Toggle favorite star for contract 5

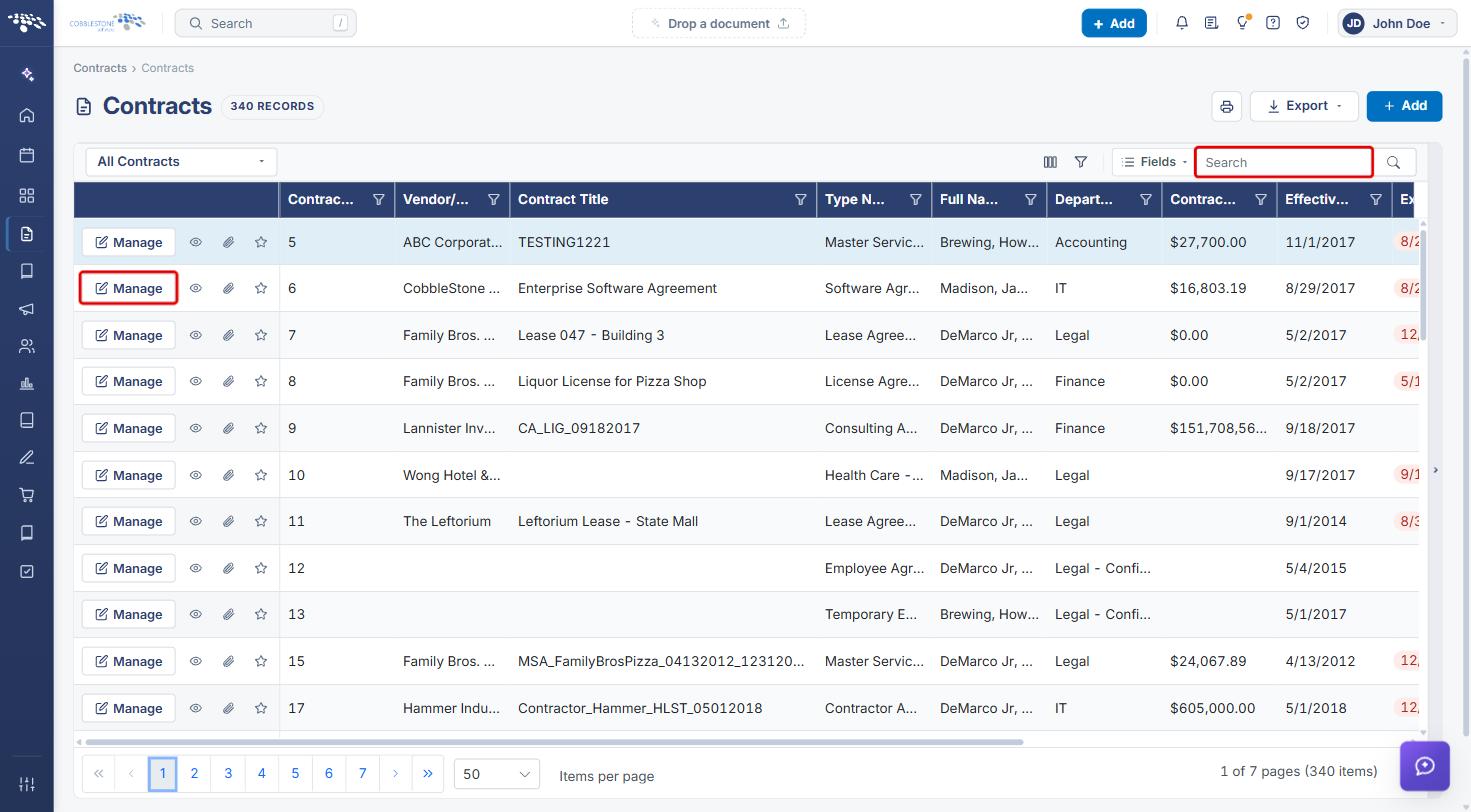261,242
